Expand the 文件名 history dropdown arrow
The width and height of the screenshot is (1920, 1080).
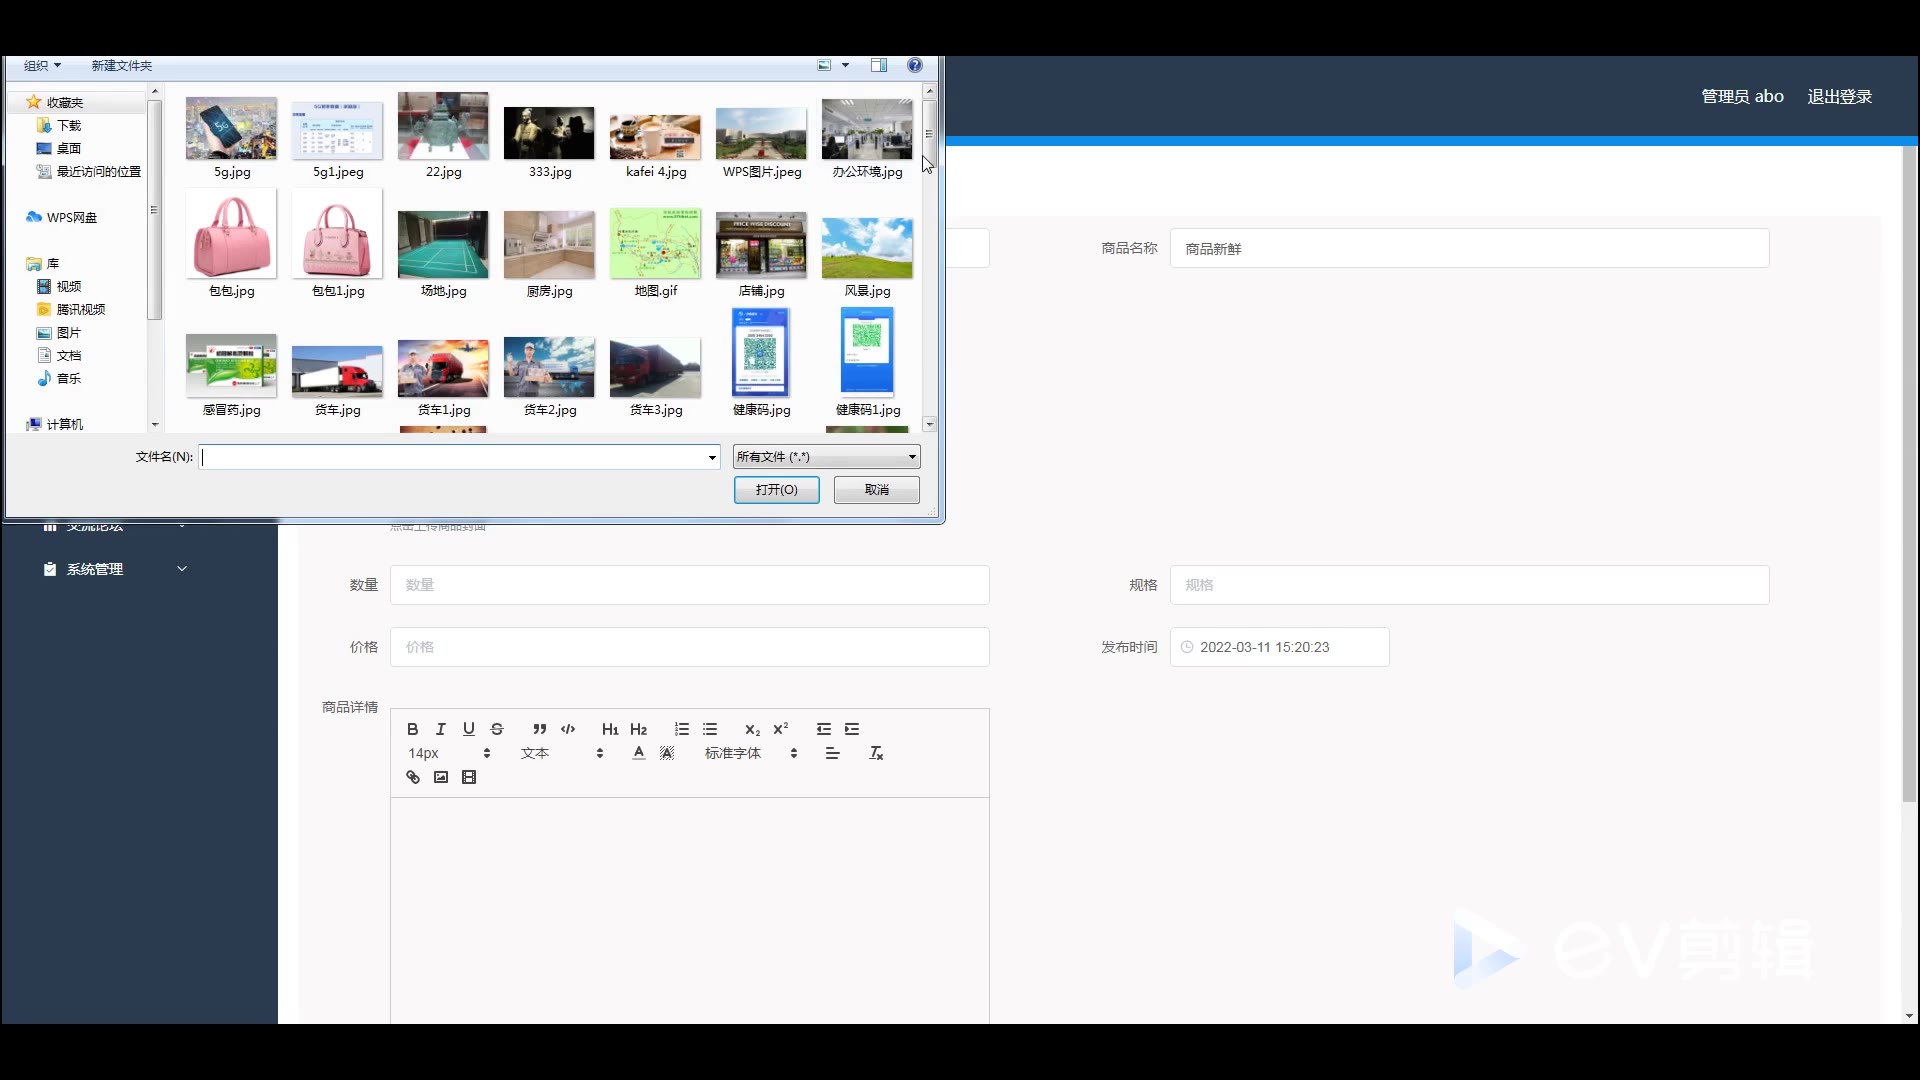point(712,457)
